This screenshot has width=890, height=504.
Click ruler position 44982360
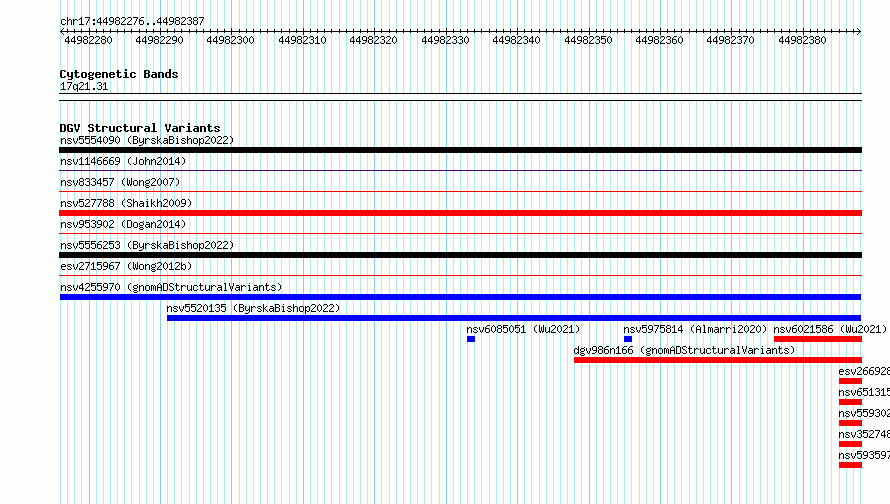tap(660, 40)
